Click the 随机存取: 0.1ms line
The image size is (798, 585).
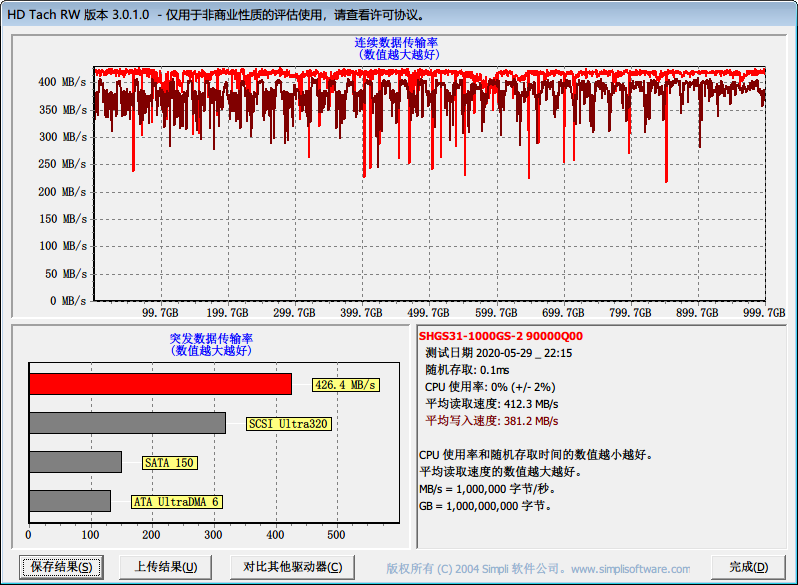pyautogui.click(x=467, y=370)
